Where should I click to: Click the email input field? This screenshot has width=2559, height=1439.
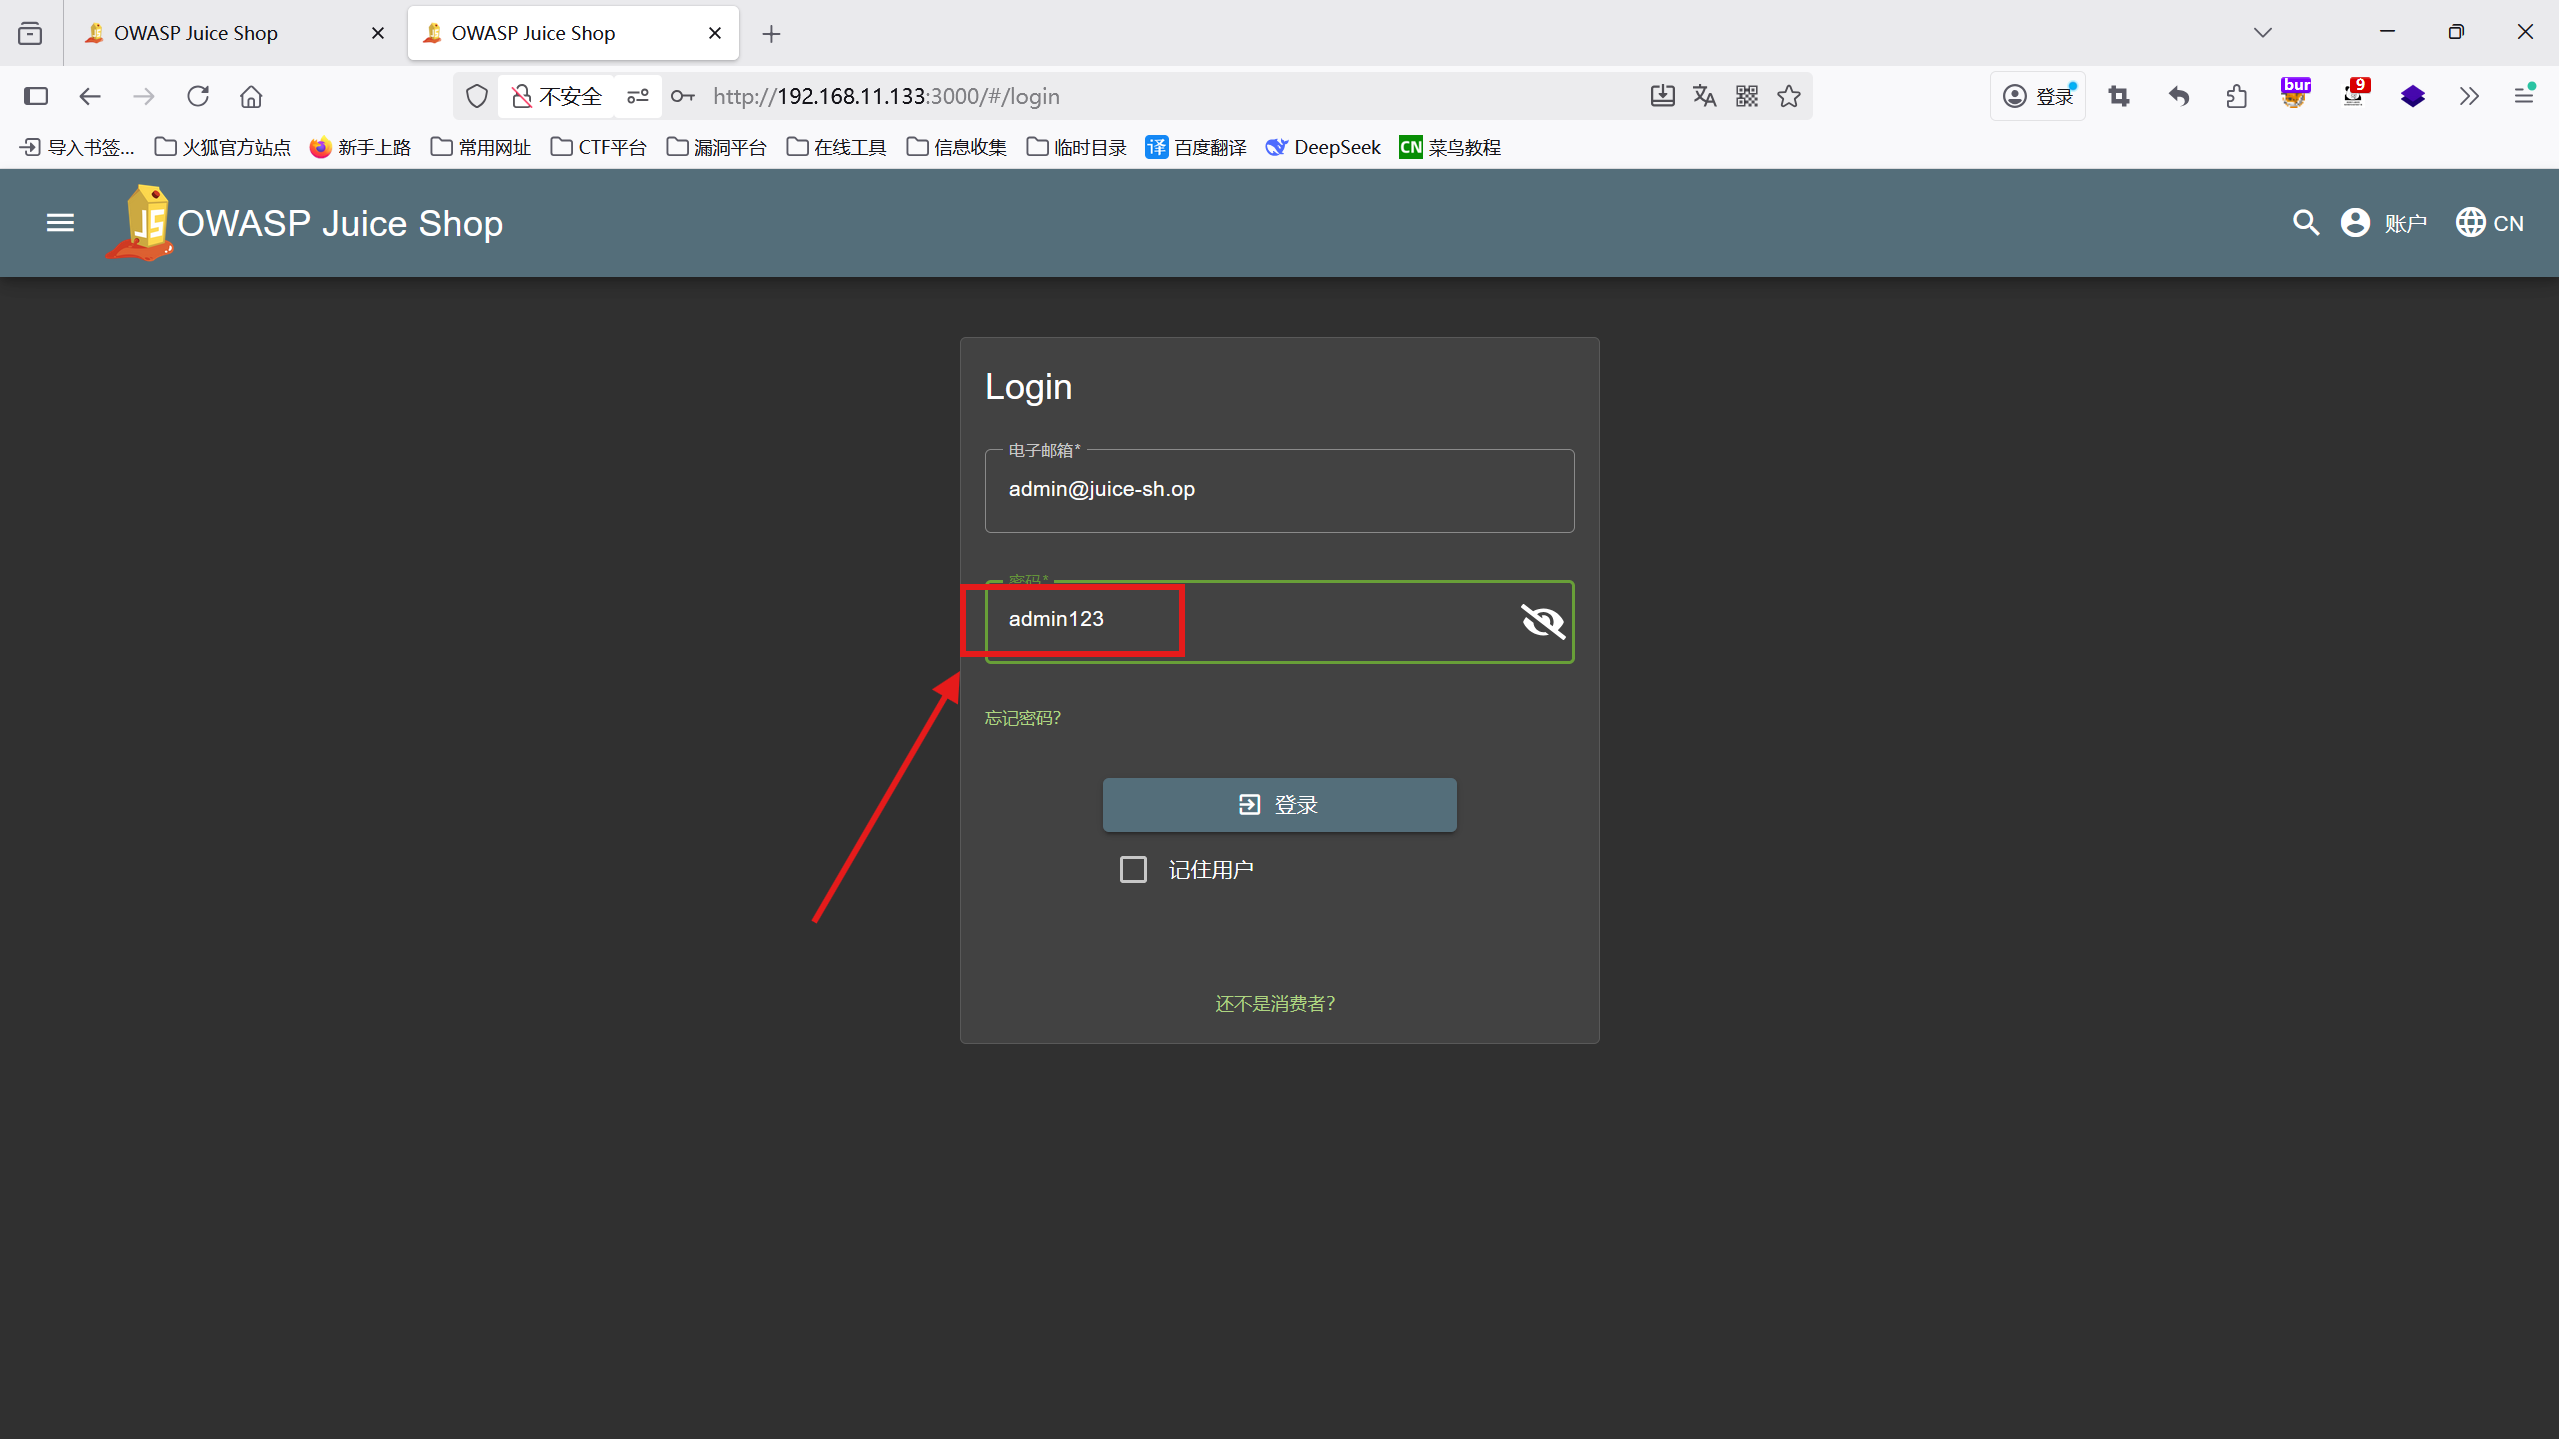click(x=1279, y=490)
